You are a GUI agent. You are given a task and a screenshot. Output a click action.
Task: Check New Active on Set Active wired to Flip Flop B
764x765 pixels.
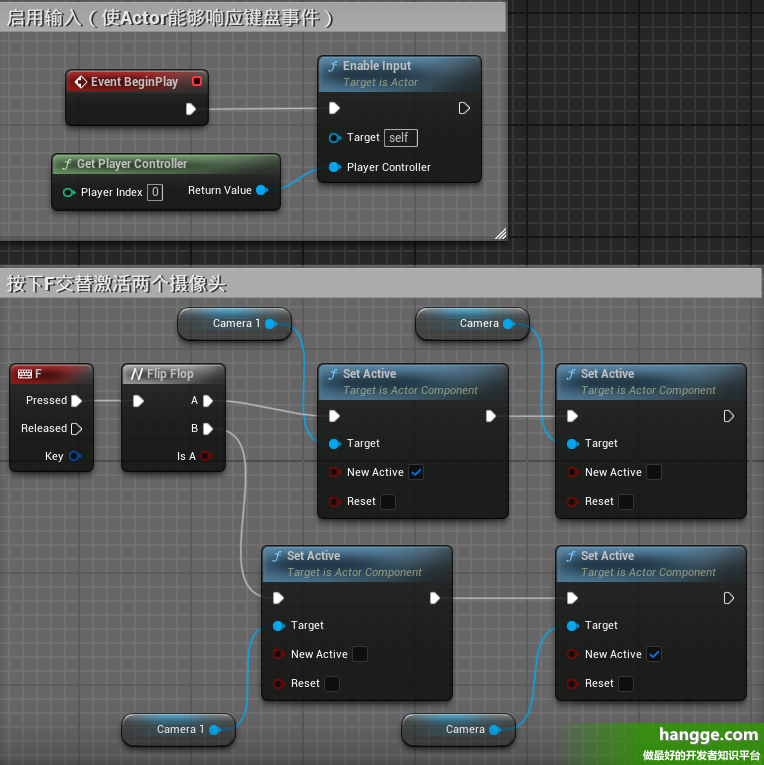pos(360,654)
